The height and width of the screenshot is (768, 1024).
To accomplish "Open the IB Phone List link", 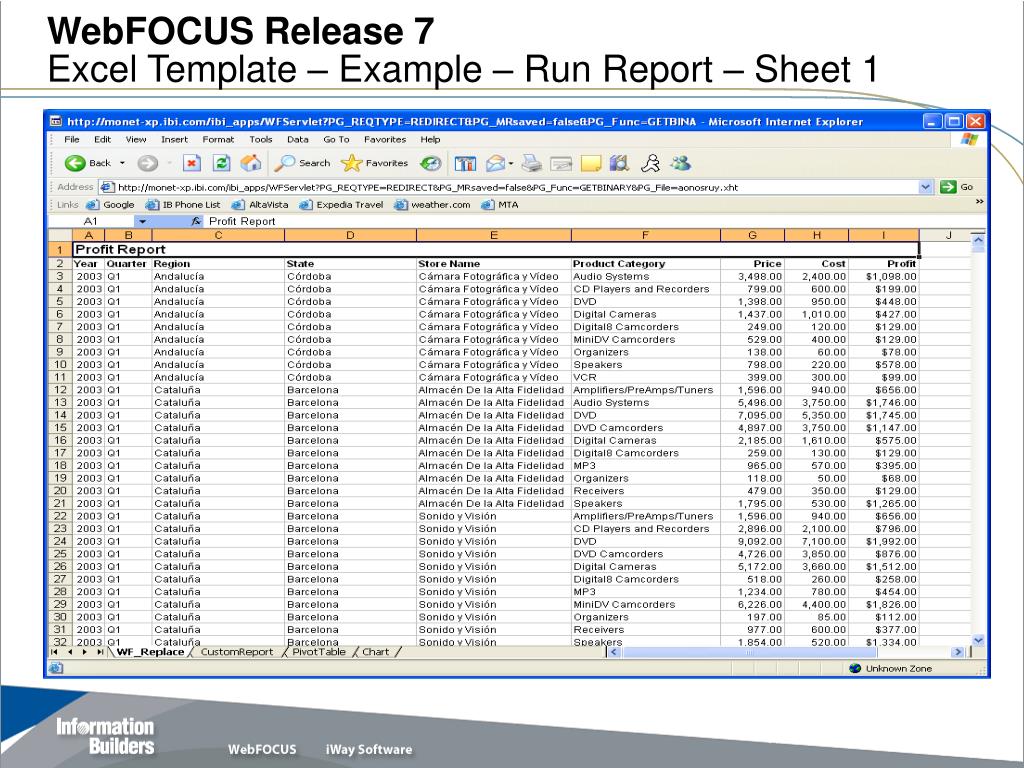I will pyautogui.click(x=183, y=204).
